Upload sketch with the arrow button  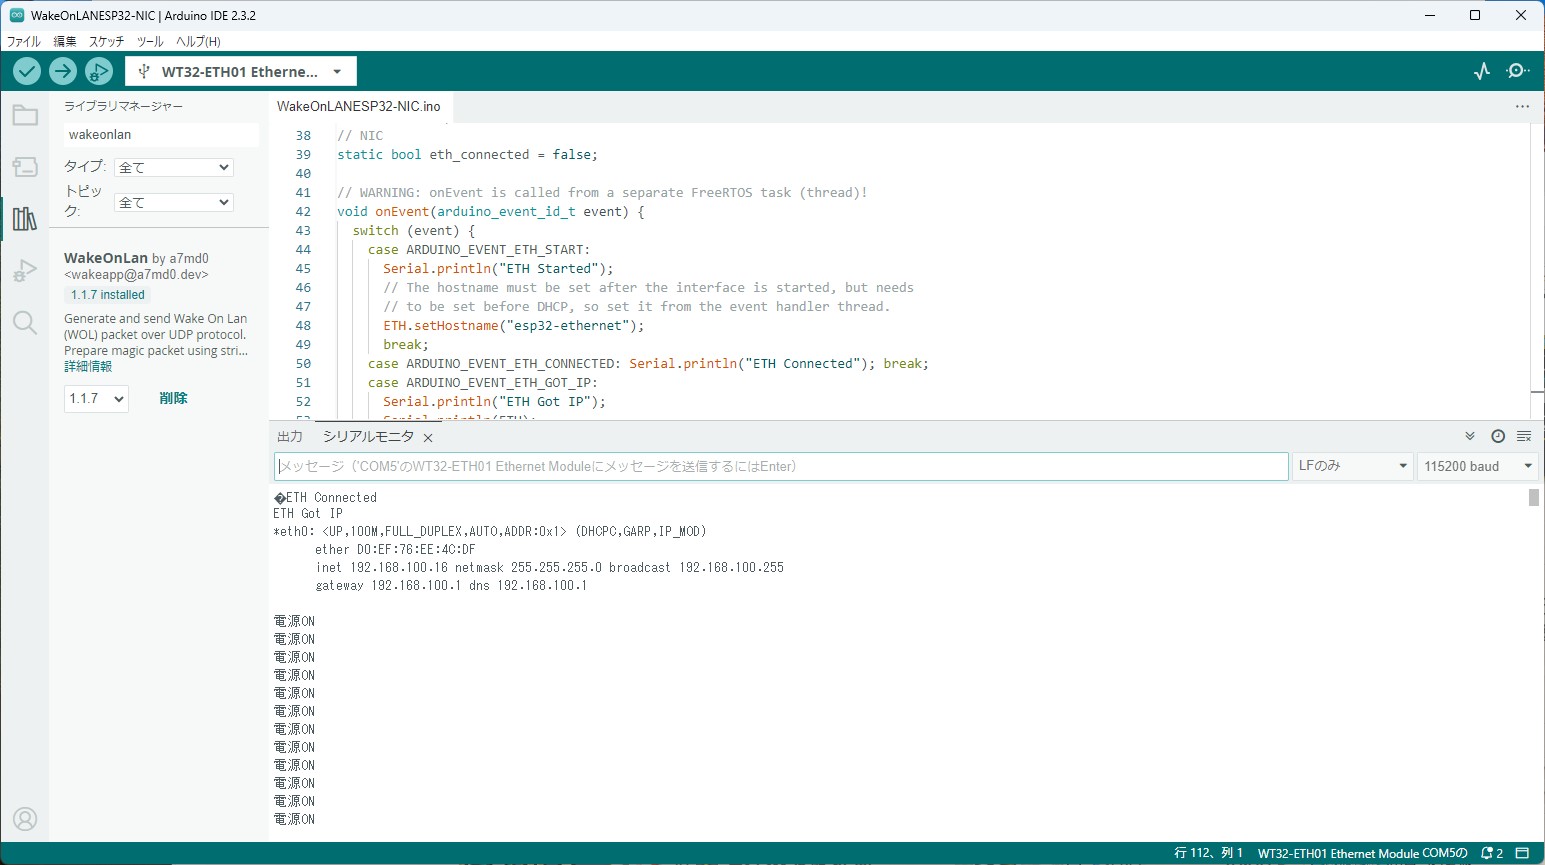point(63,71)
